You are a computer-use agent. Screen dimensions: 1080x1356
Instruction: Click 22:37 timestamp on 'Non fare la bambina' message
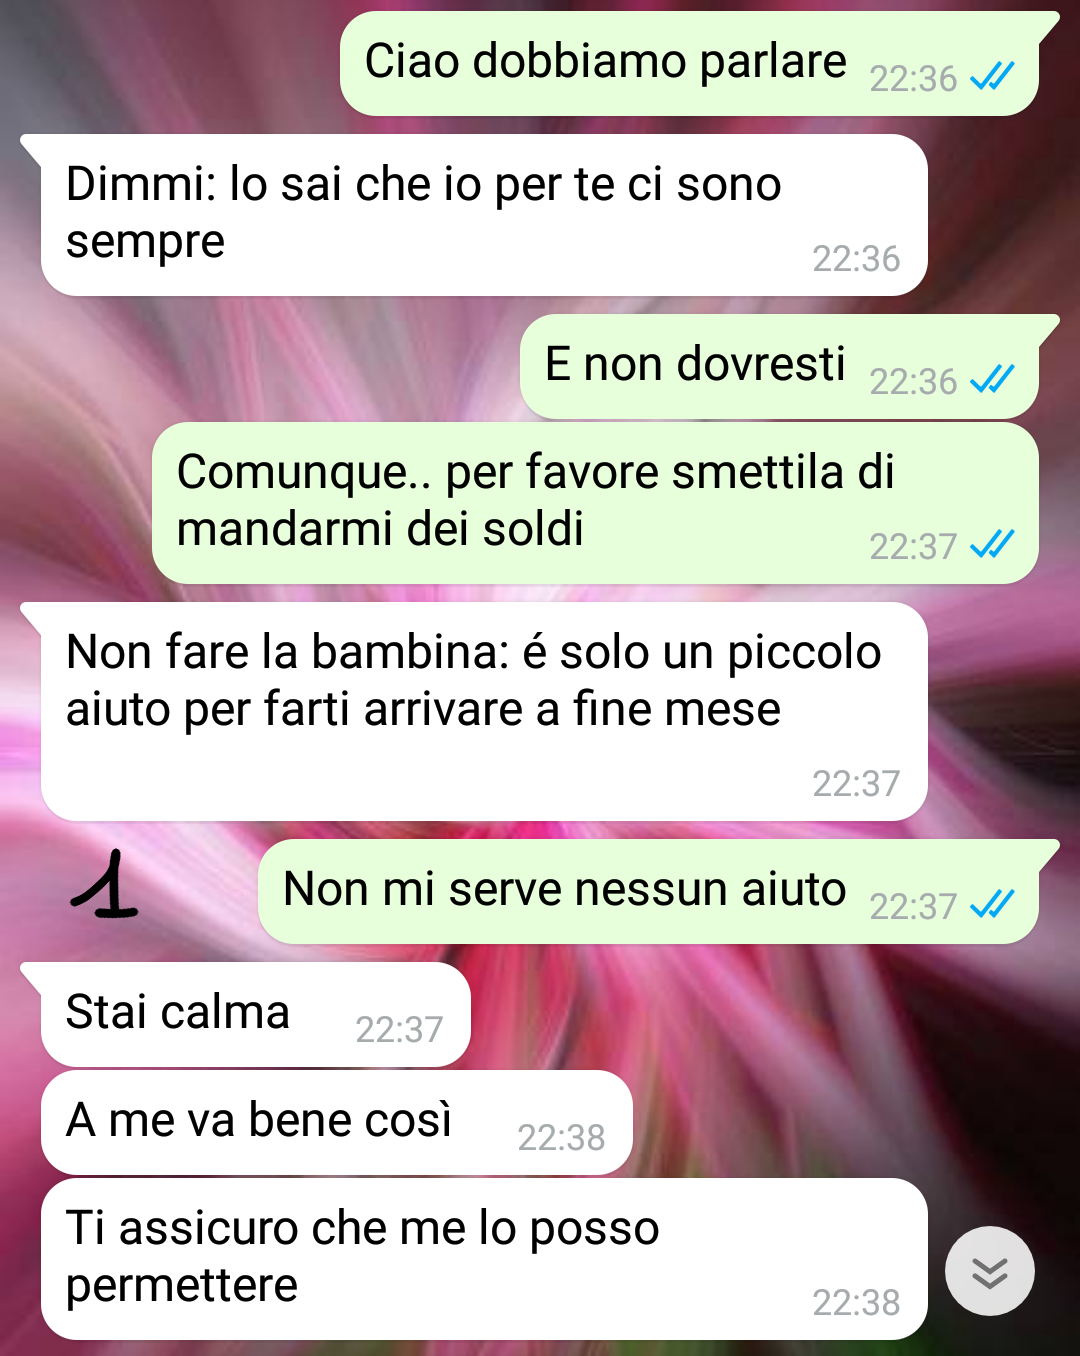(856, 784)
